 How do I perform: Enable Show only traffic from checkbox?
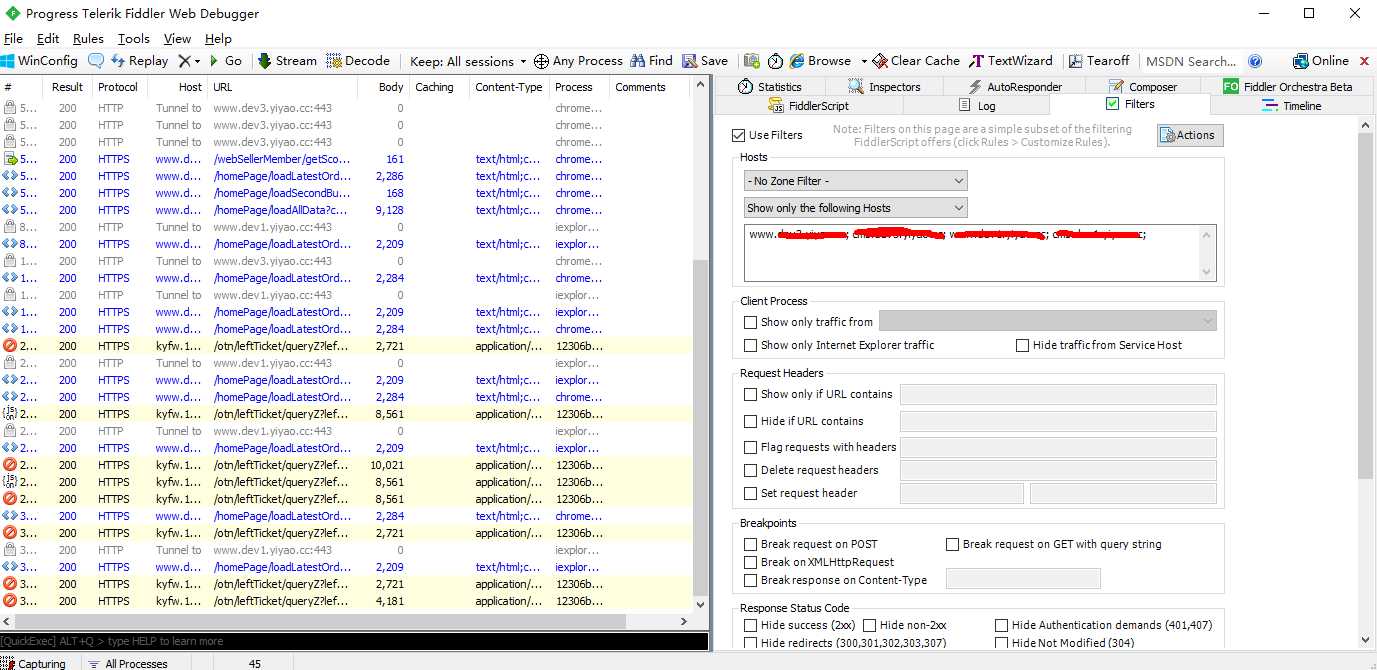(x=751, y=322)
